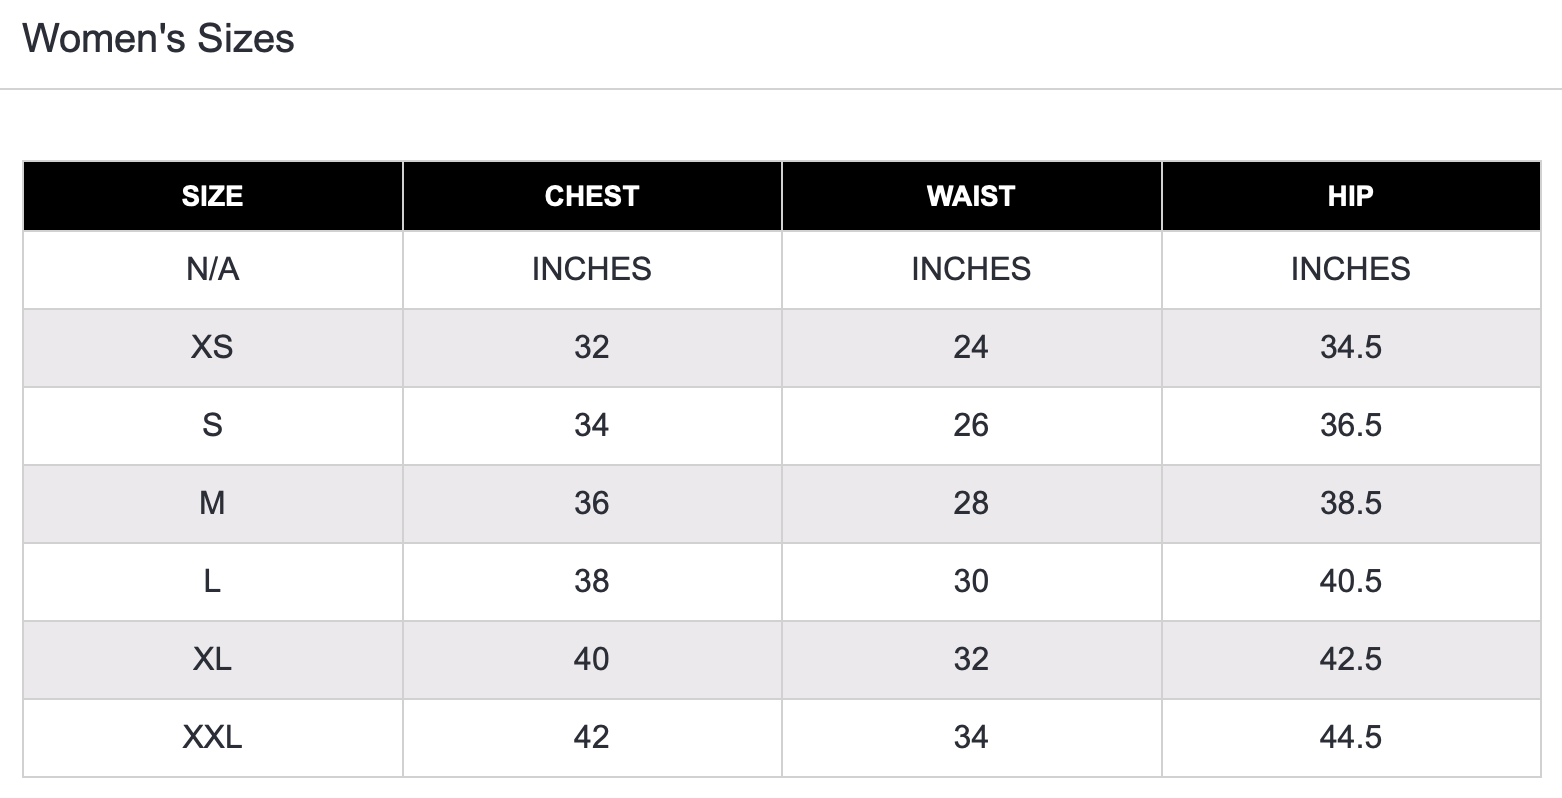Viewport: 1562px width, 798px height.
Task: Click the M size row label
Action: (212, 503)
